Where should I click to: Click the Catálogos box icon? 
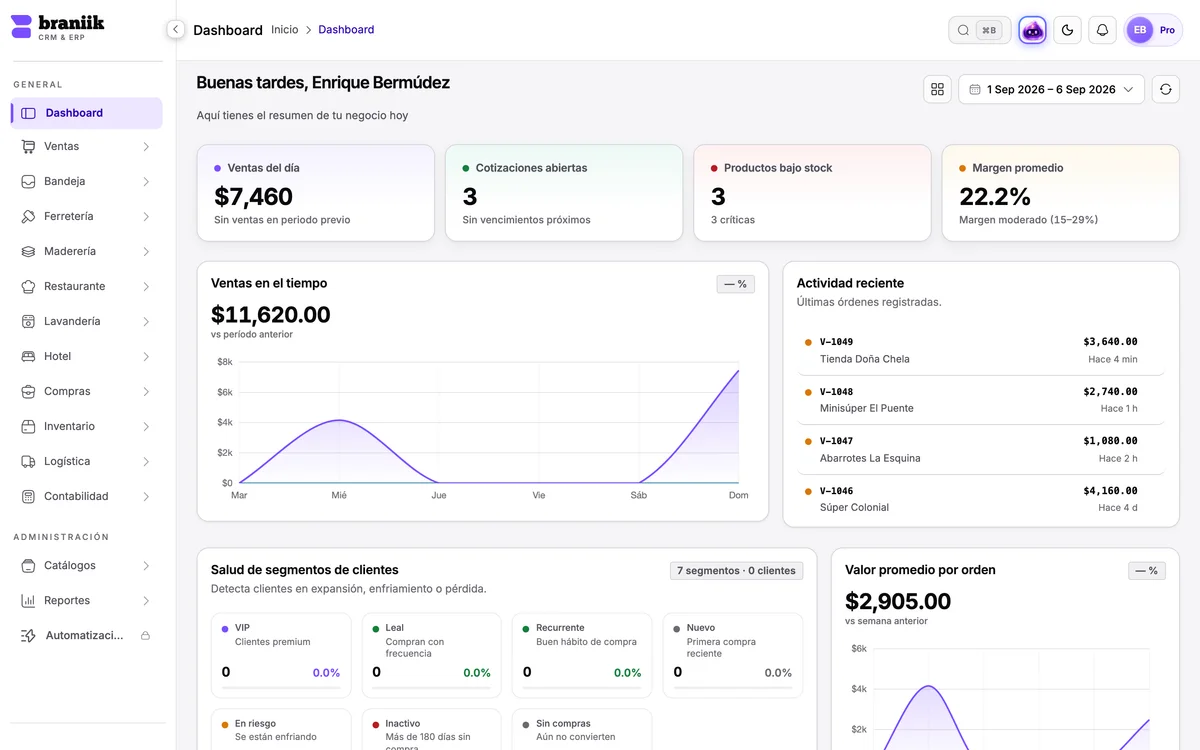[28, 565]
